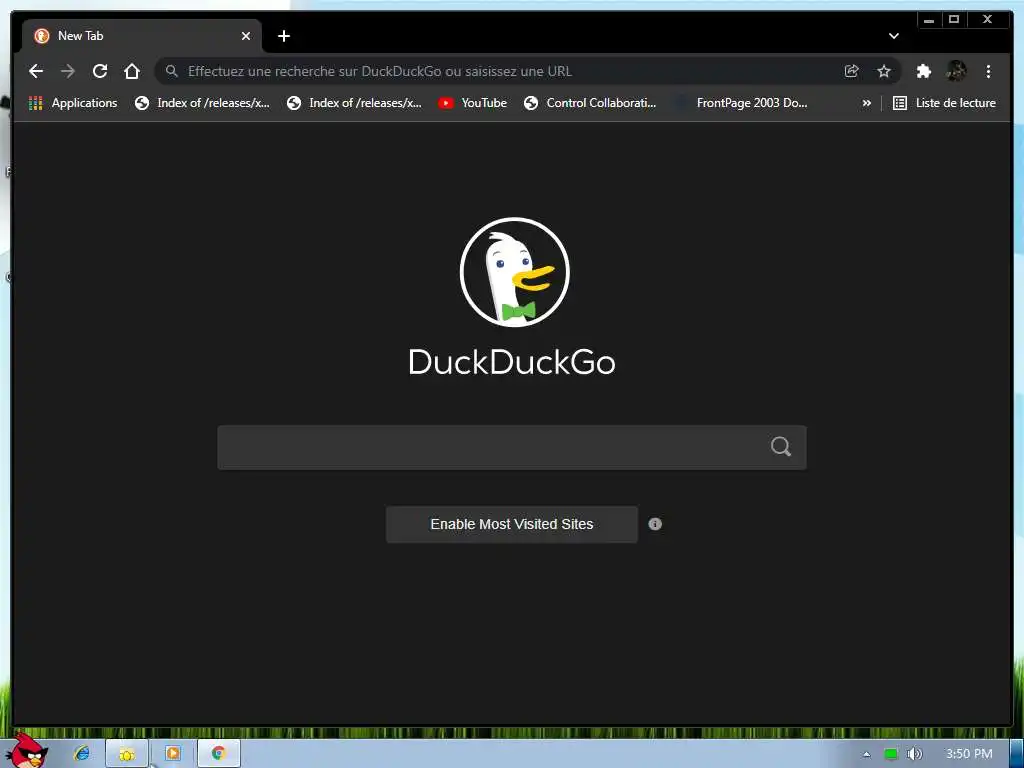Click Enable Most Visited Sites button

[512, 524]
